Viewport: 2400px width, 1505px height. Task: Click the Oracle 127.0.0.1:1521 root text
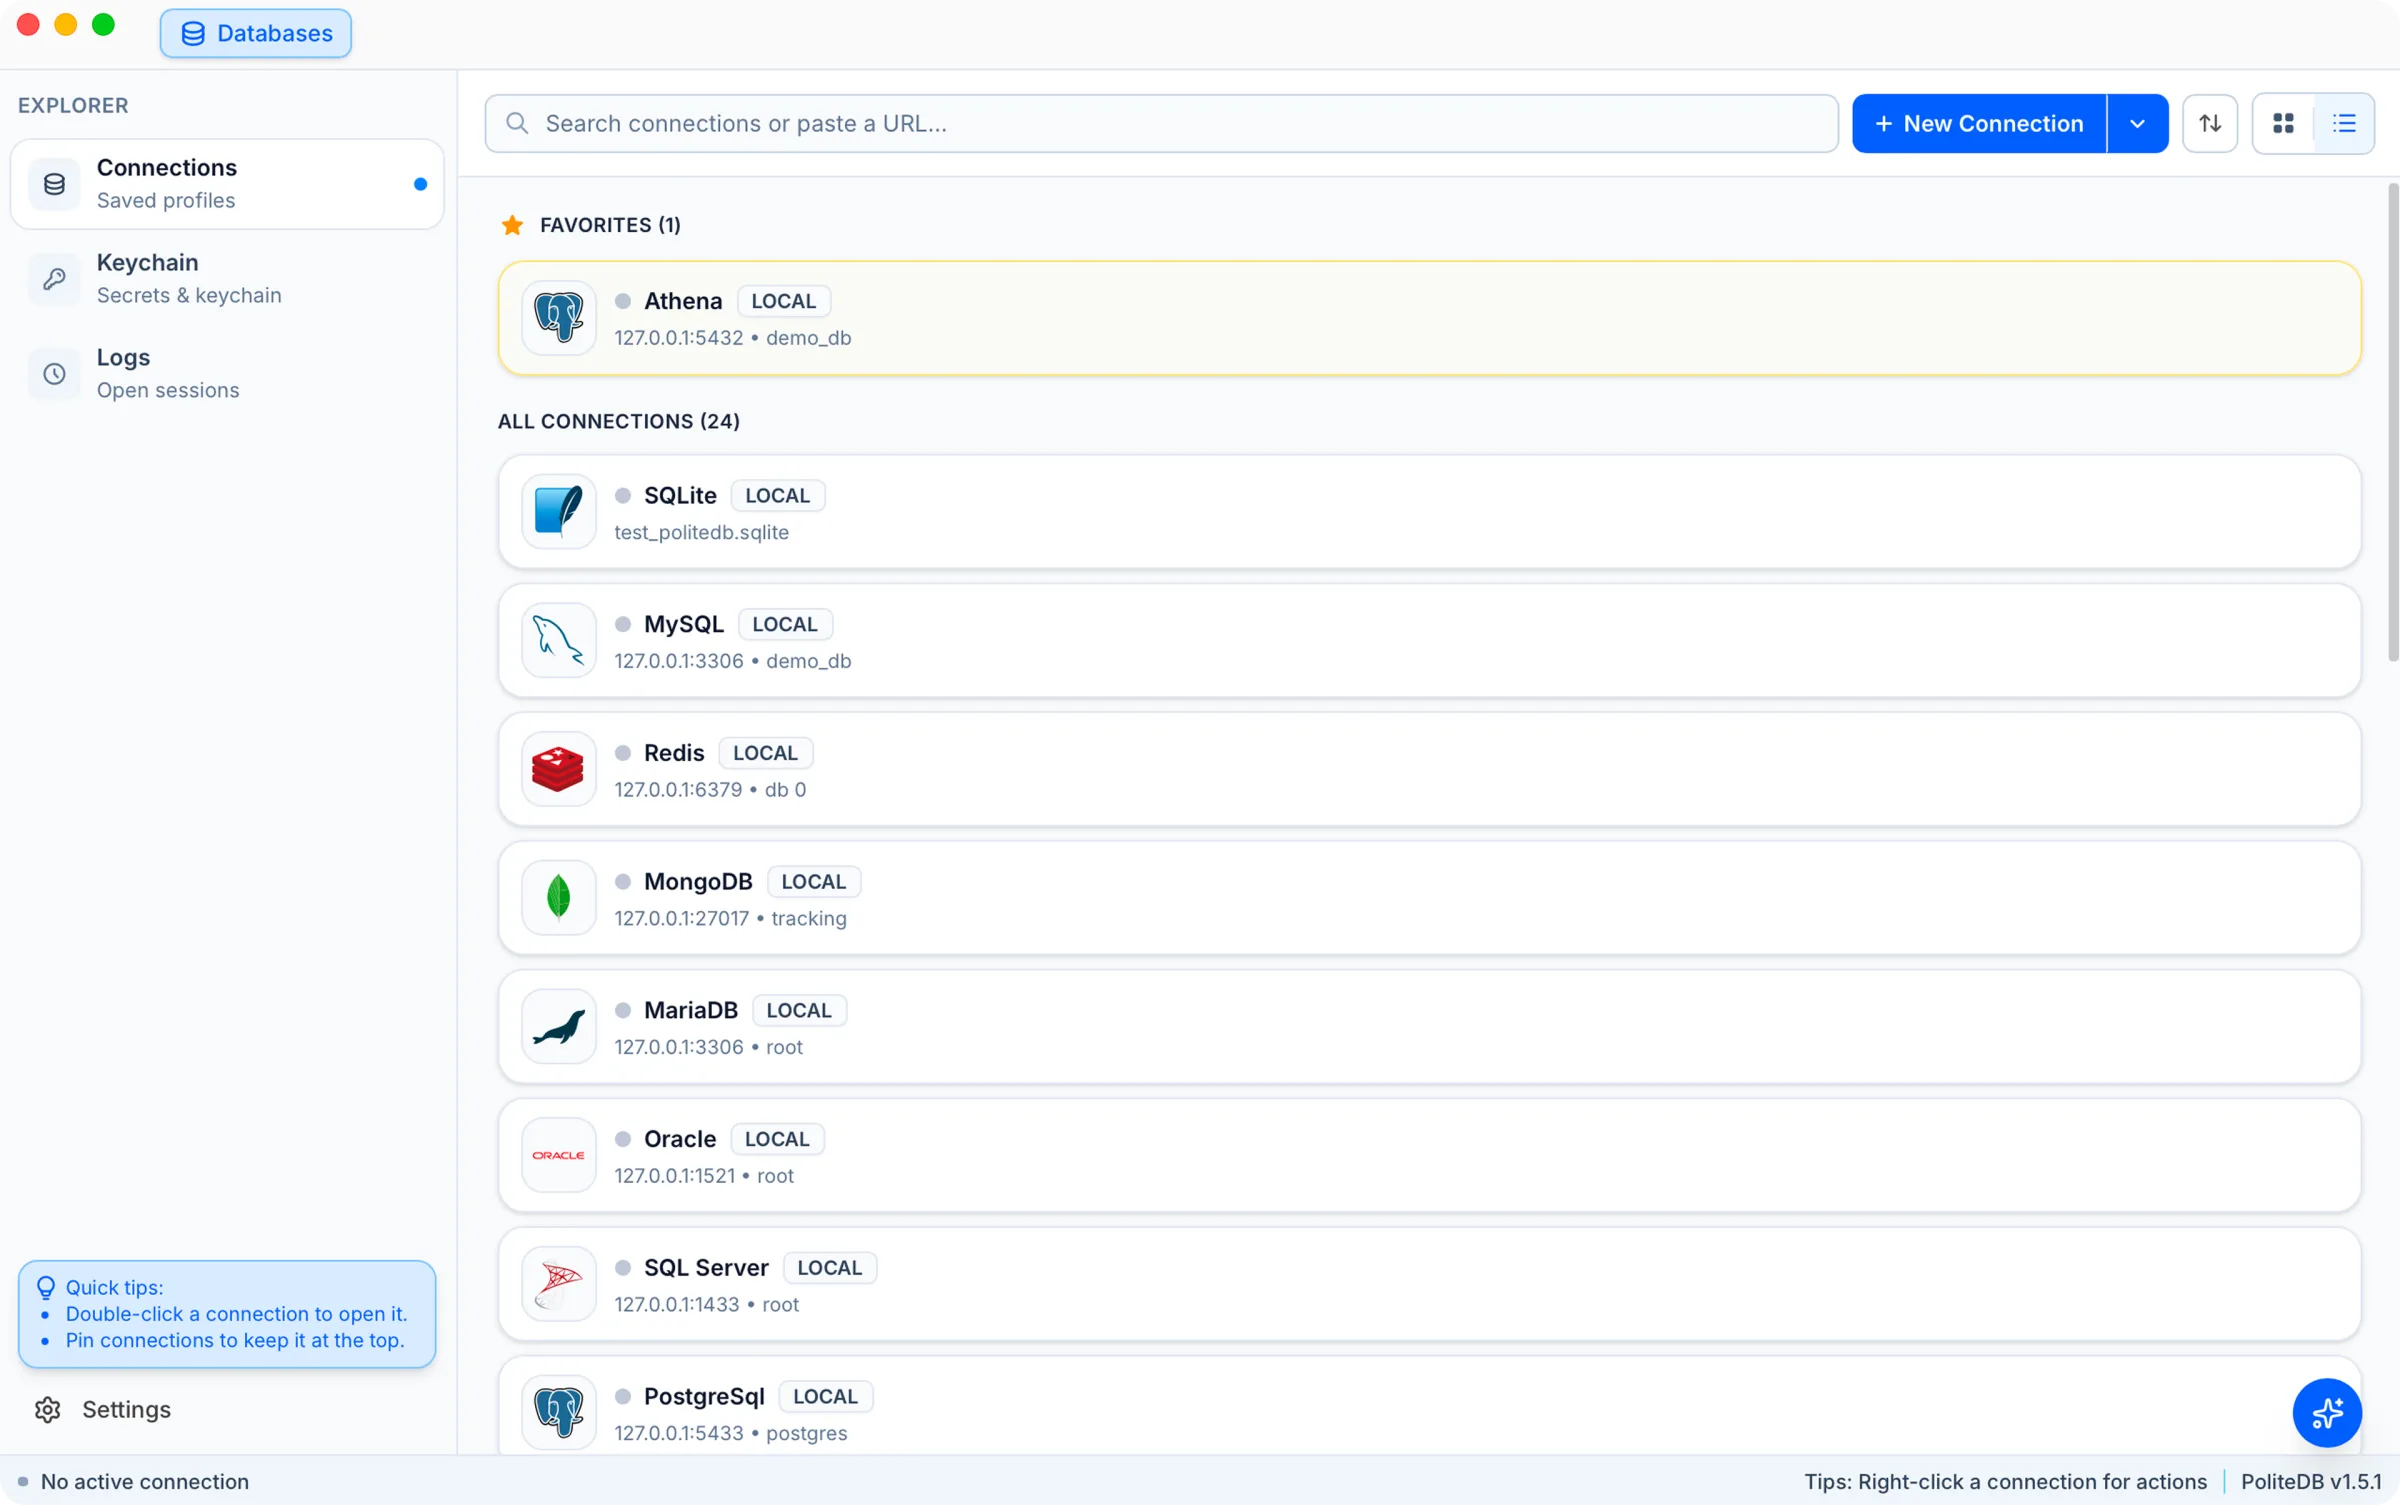point(704,1176)
